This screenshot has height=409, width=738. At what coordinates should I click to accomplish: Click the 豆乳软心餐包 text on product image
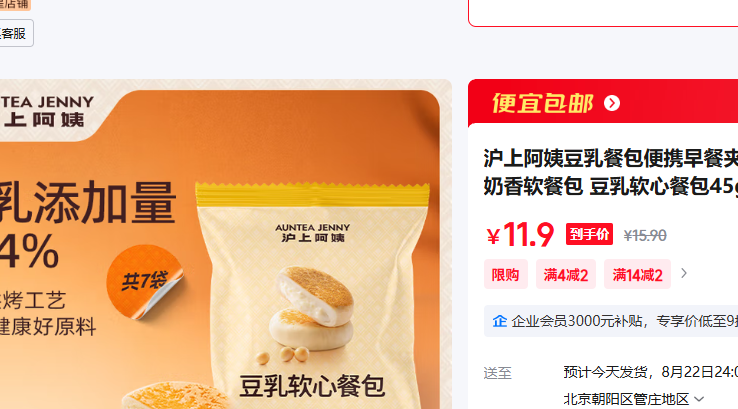tap(312, 386)
